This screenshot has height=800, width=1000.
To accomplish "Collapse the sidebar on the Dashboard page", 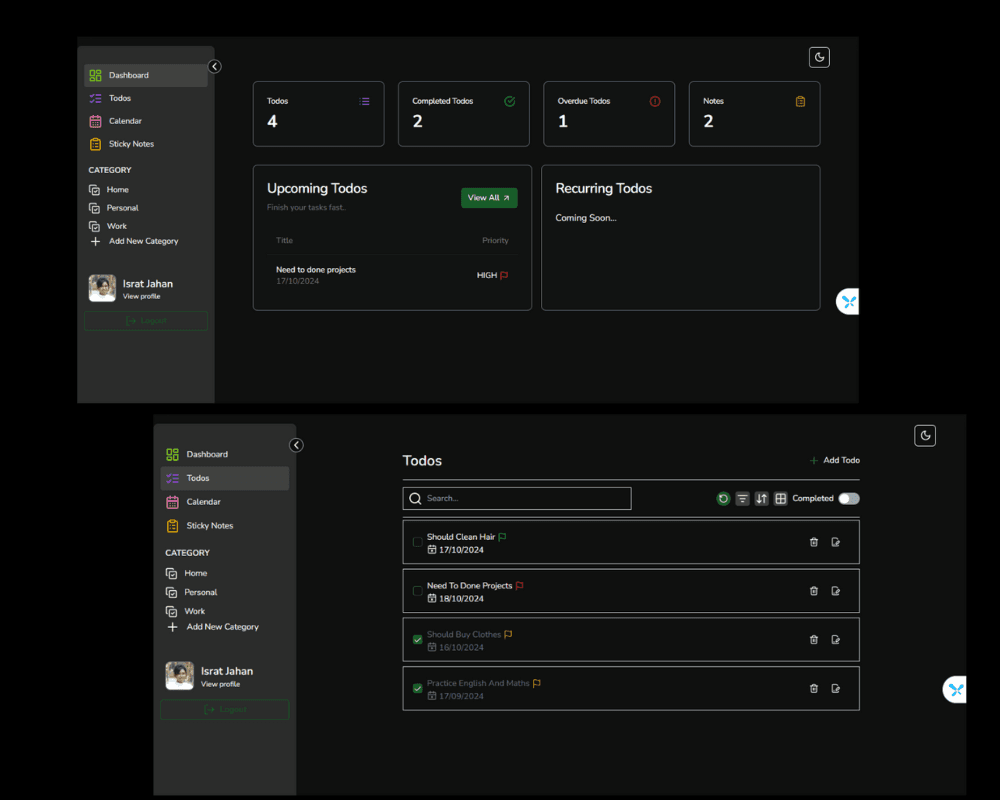I will point(214,67).
